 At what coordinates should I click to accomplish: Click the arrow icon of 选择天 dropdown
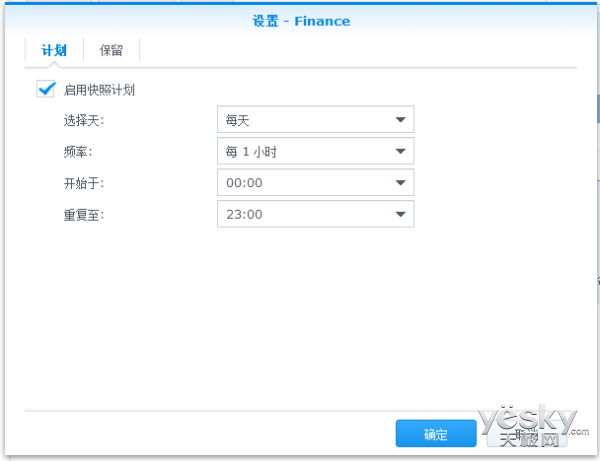(400, 120)
